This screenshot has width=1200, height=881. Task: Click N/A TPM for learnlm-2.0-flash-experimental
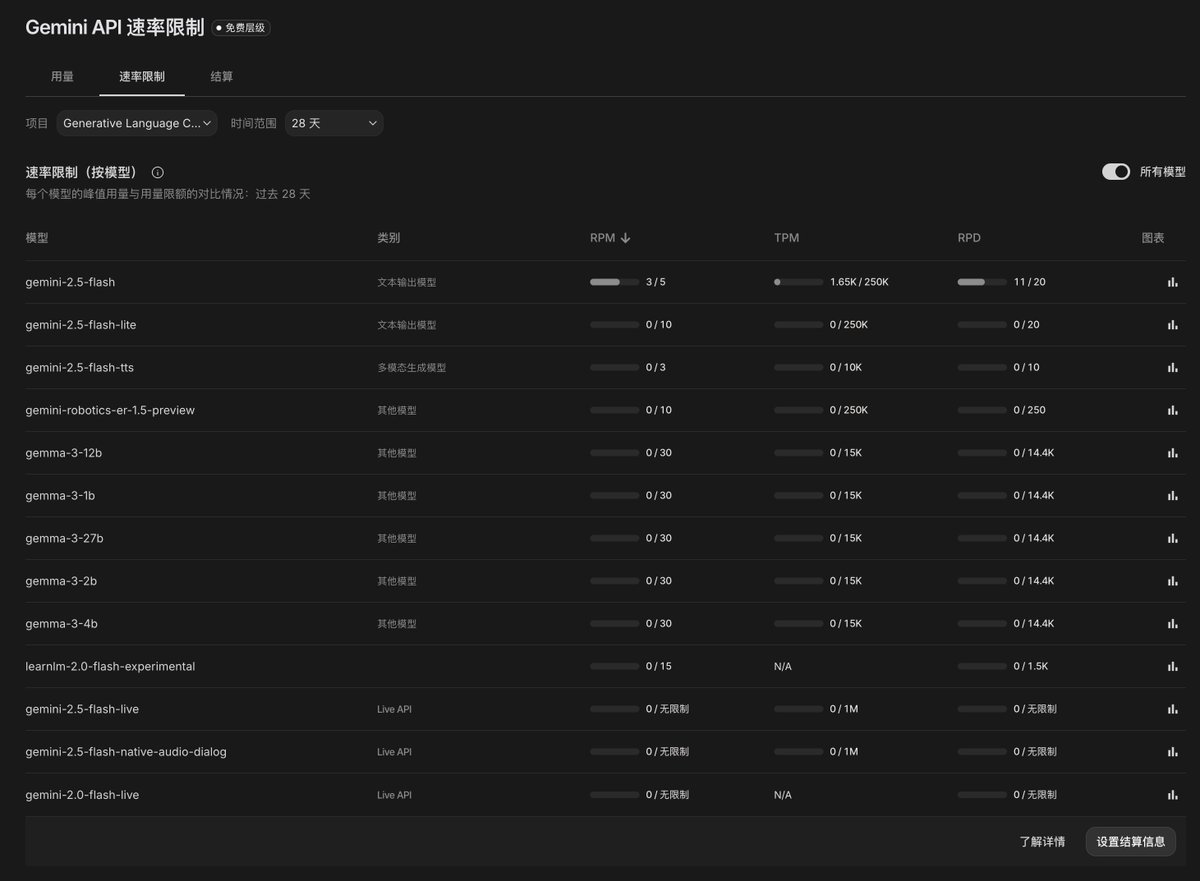(x=782, y=666)
